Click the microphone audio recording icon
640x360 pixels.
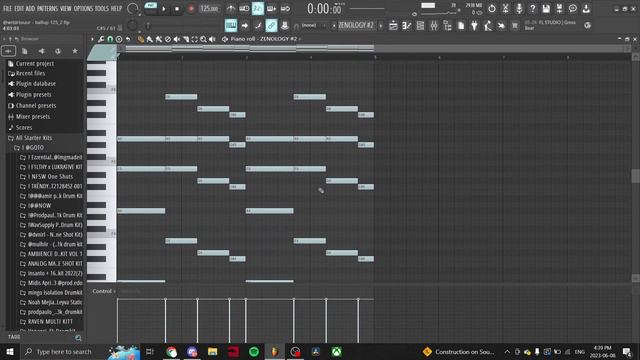pyautogui.click(x=519, y=8)
